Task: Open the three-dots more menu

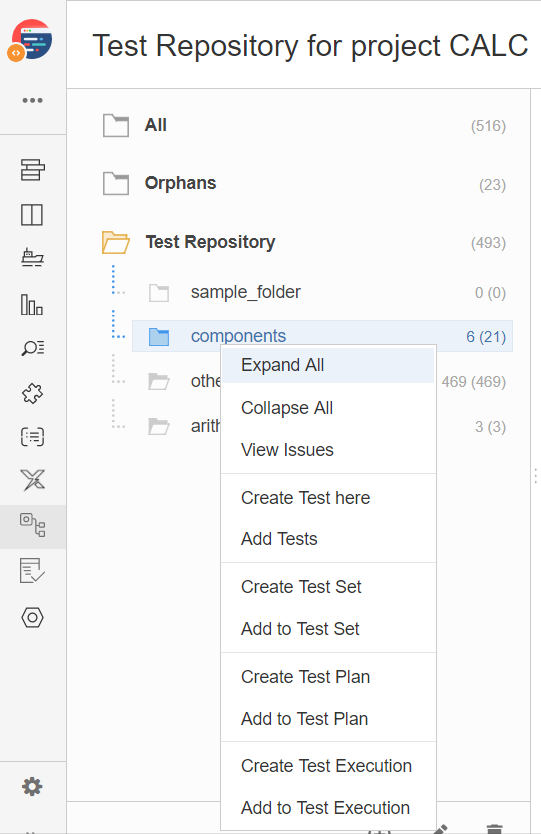Action: [32, 100]
